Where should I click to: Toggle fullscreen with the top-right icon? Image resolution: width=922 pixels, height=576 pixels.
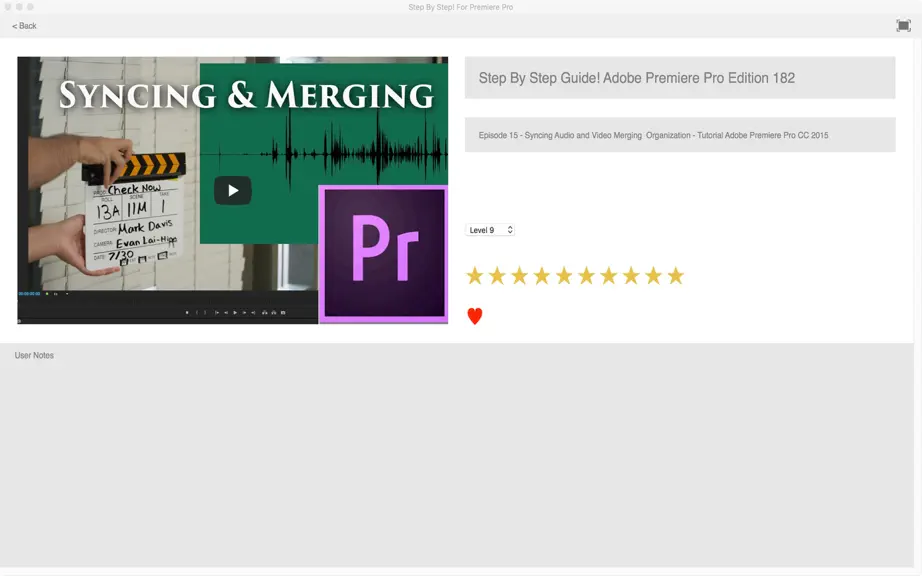tap(903, 25)
